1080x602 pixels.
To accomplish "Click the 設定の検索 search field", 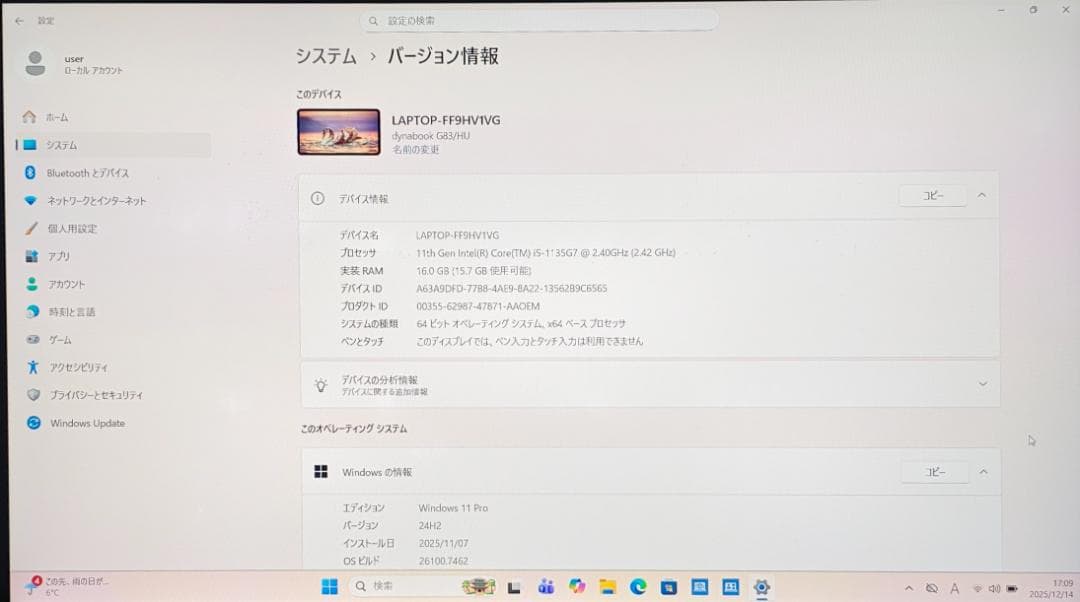I will [540, 19].
